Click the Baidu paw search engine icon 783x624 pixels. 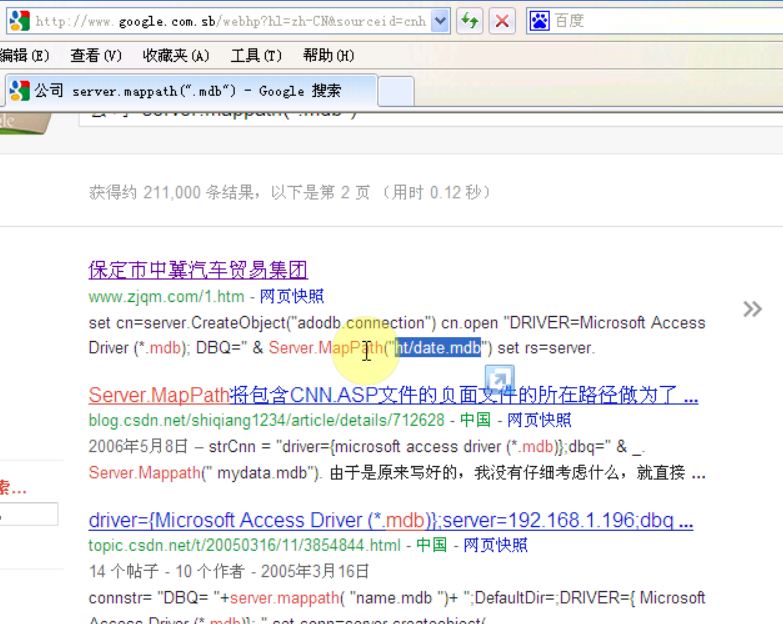[x=539, y=21]
